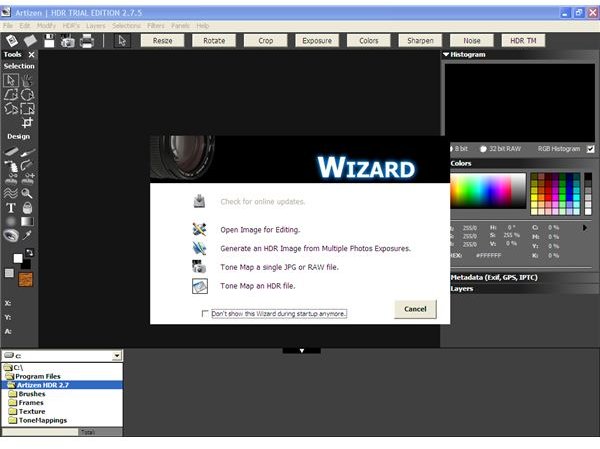The image size is (600, 449).
Task: Tick Don't show this Wizard during startup checkbox
Action: (205, 313)
